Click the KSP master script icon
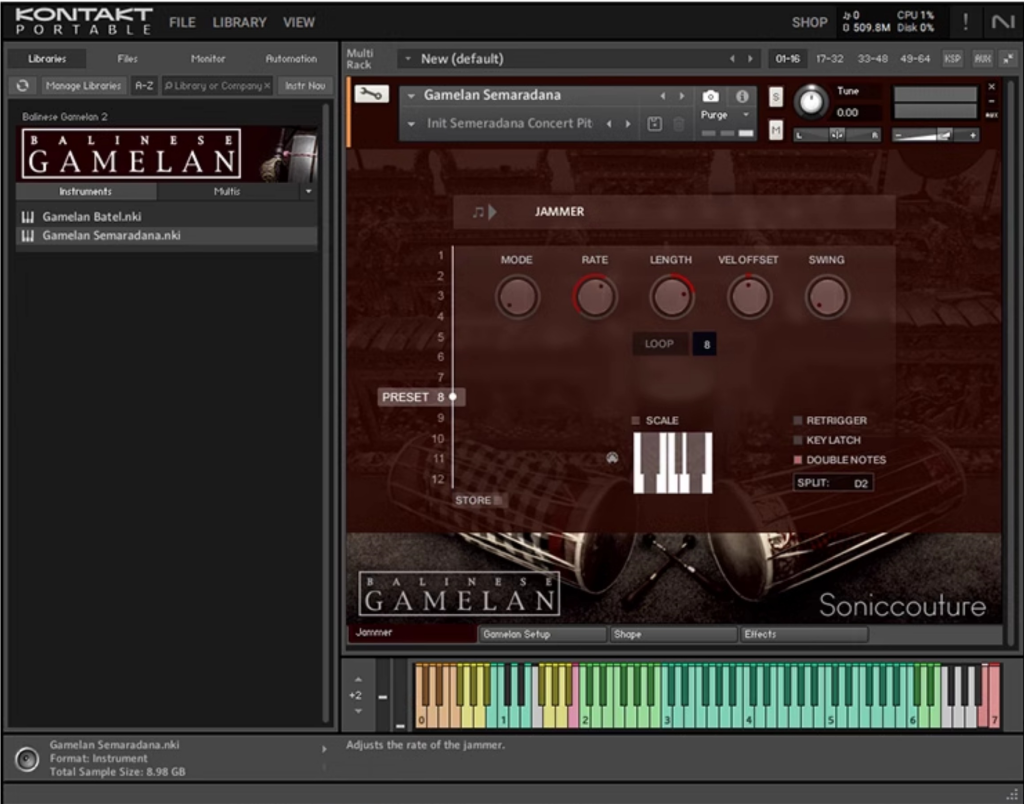Viewport: 1024px width, 804px height. tap(952, 59)
